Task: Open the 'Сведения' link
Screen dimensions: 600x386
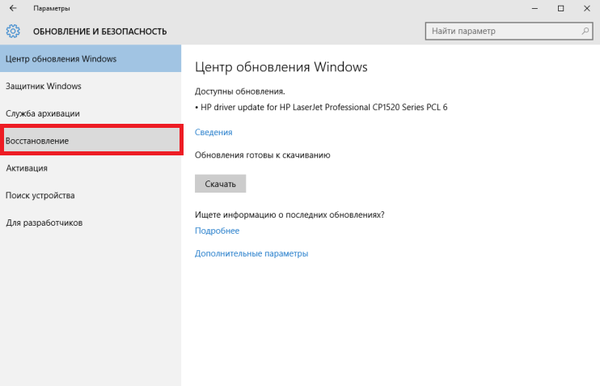Action: [214, 132]
